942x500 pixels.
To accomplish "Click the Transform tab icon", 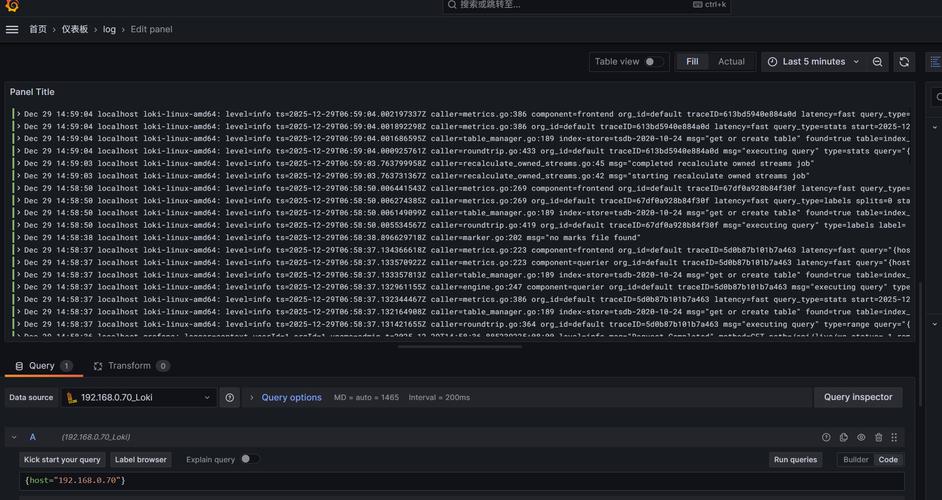I will click(98, 366).
